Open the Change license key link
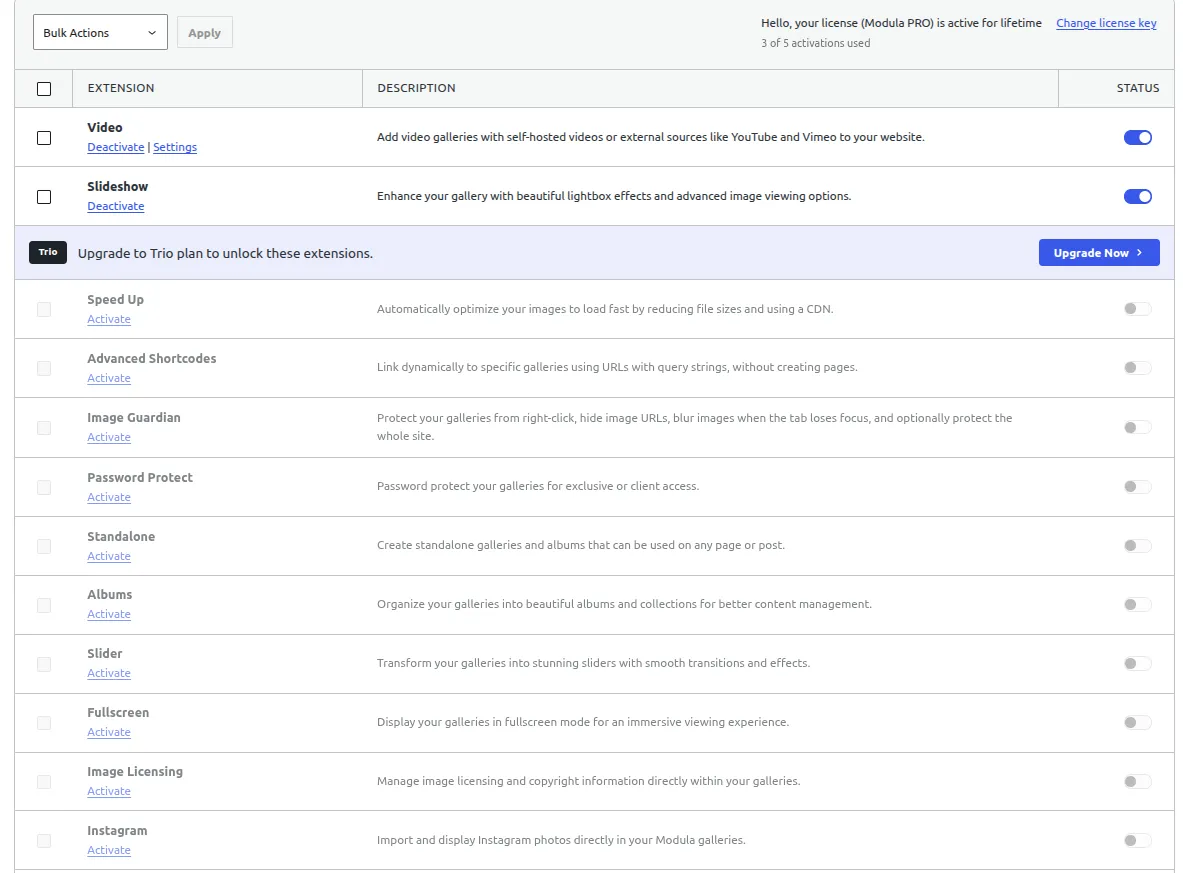1183x873 pixels. (x=1106, y=23)
